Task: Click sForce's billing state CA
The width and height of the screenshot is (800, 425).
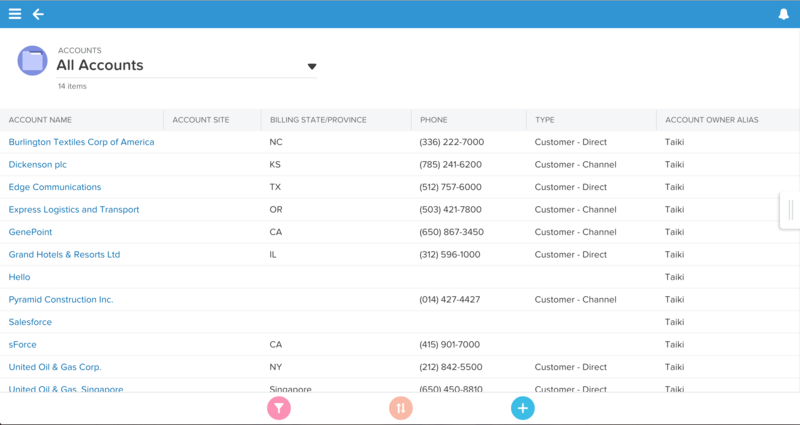Action: tap(276, 344)
